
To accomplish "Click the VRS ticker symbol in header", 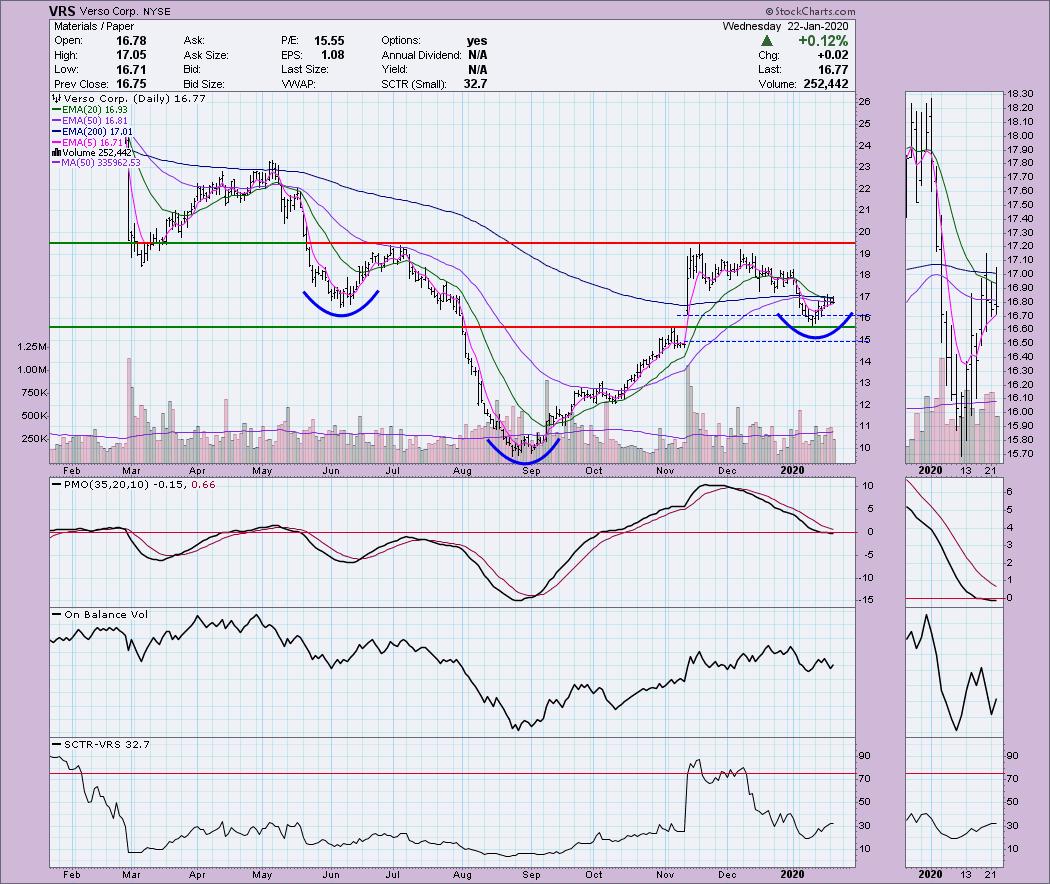I will click(x=62, y=11).
